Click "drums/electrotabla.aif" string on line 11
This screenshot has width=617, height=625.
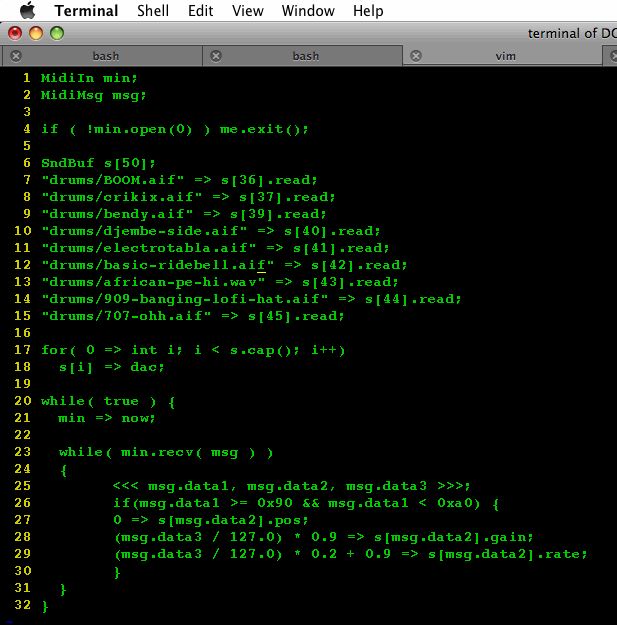click(149, 248)
